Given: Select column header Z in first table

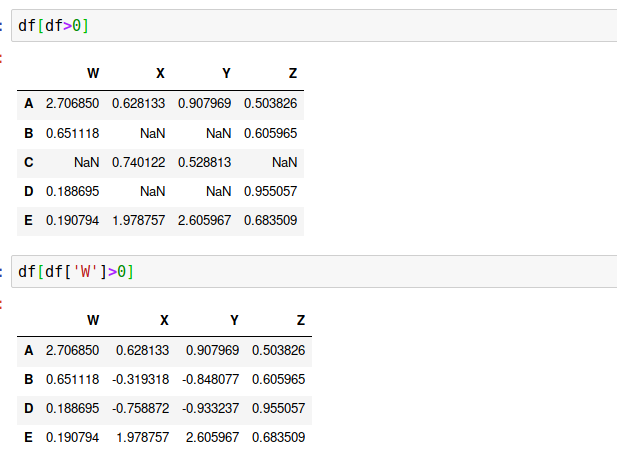Looking at the screenshot, I should click(292, 74).
